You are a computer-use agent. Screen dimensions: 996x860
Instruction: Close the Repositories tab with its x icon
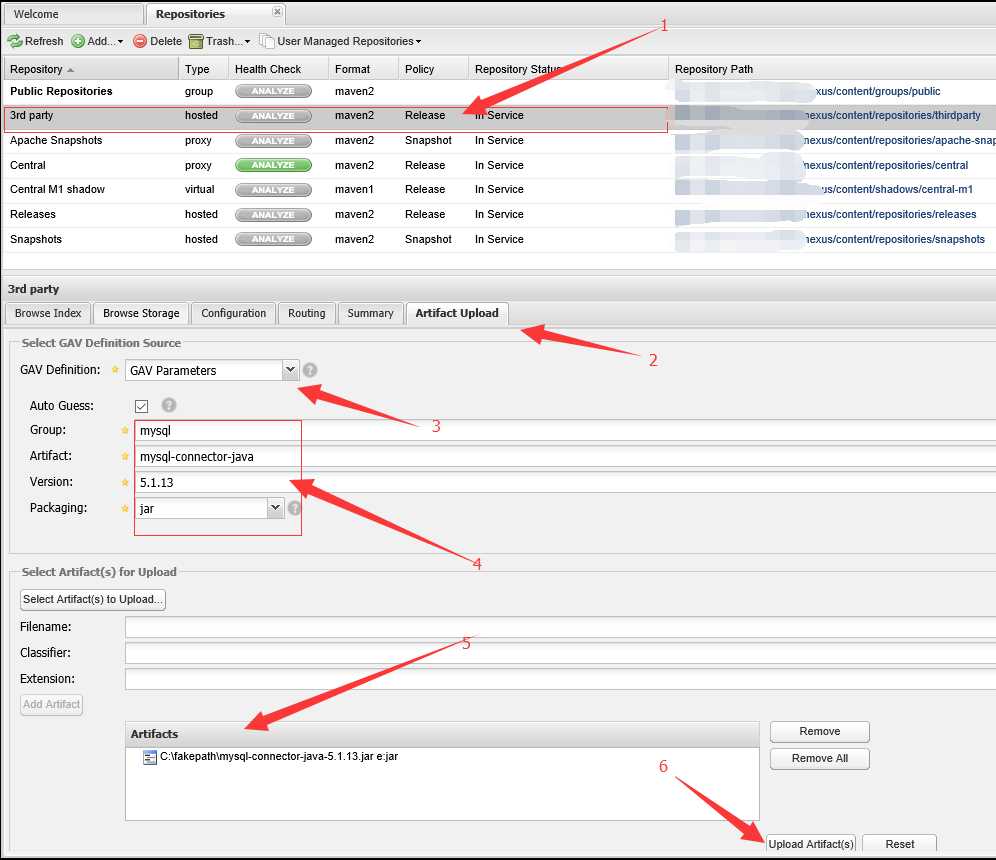(x=277, y=11)
